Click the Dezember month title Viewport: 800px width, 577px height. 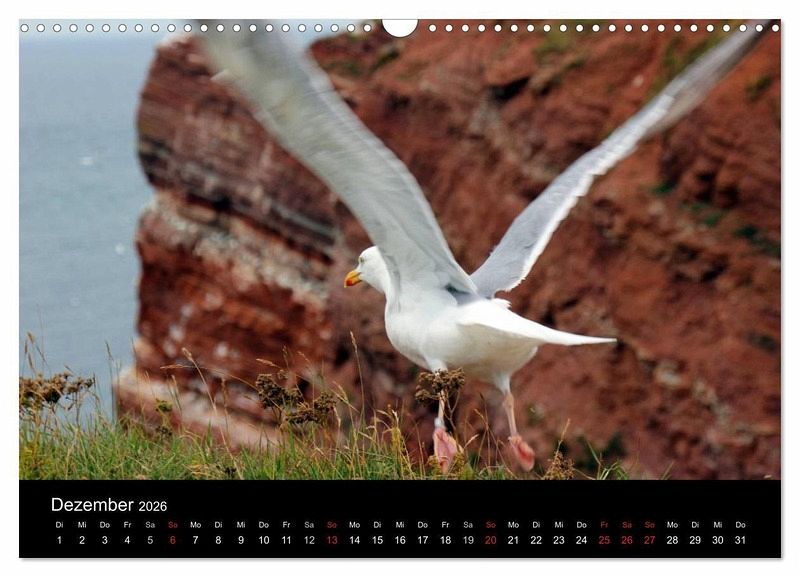click(x=92, y=505)
